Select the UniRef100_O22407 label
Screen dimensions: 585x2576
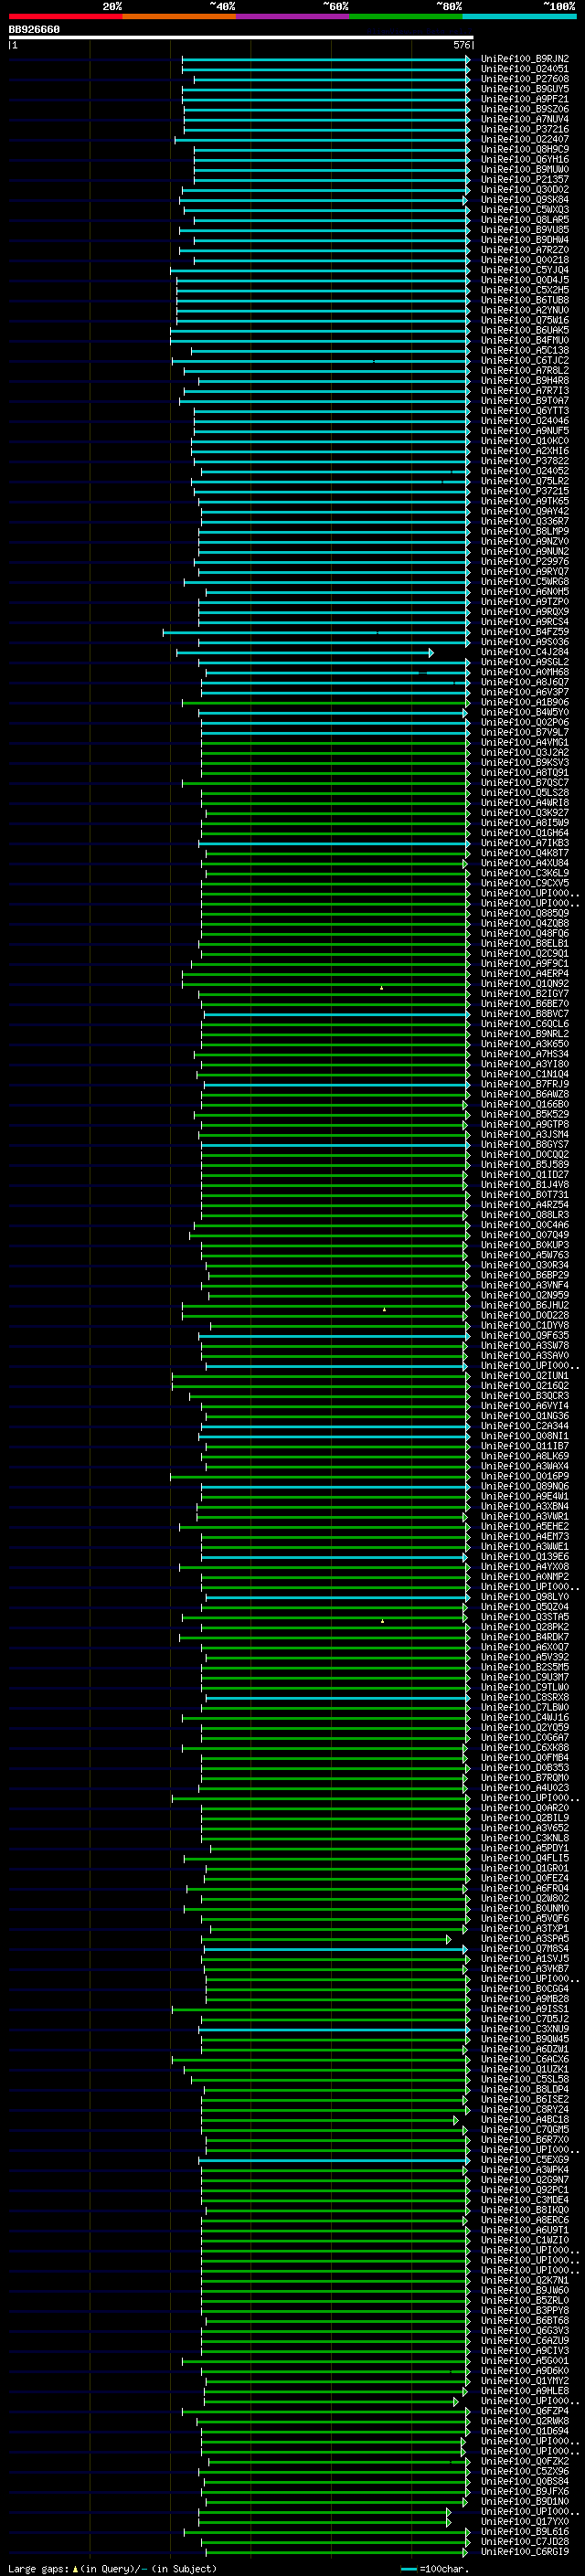click(525, 139)
